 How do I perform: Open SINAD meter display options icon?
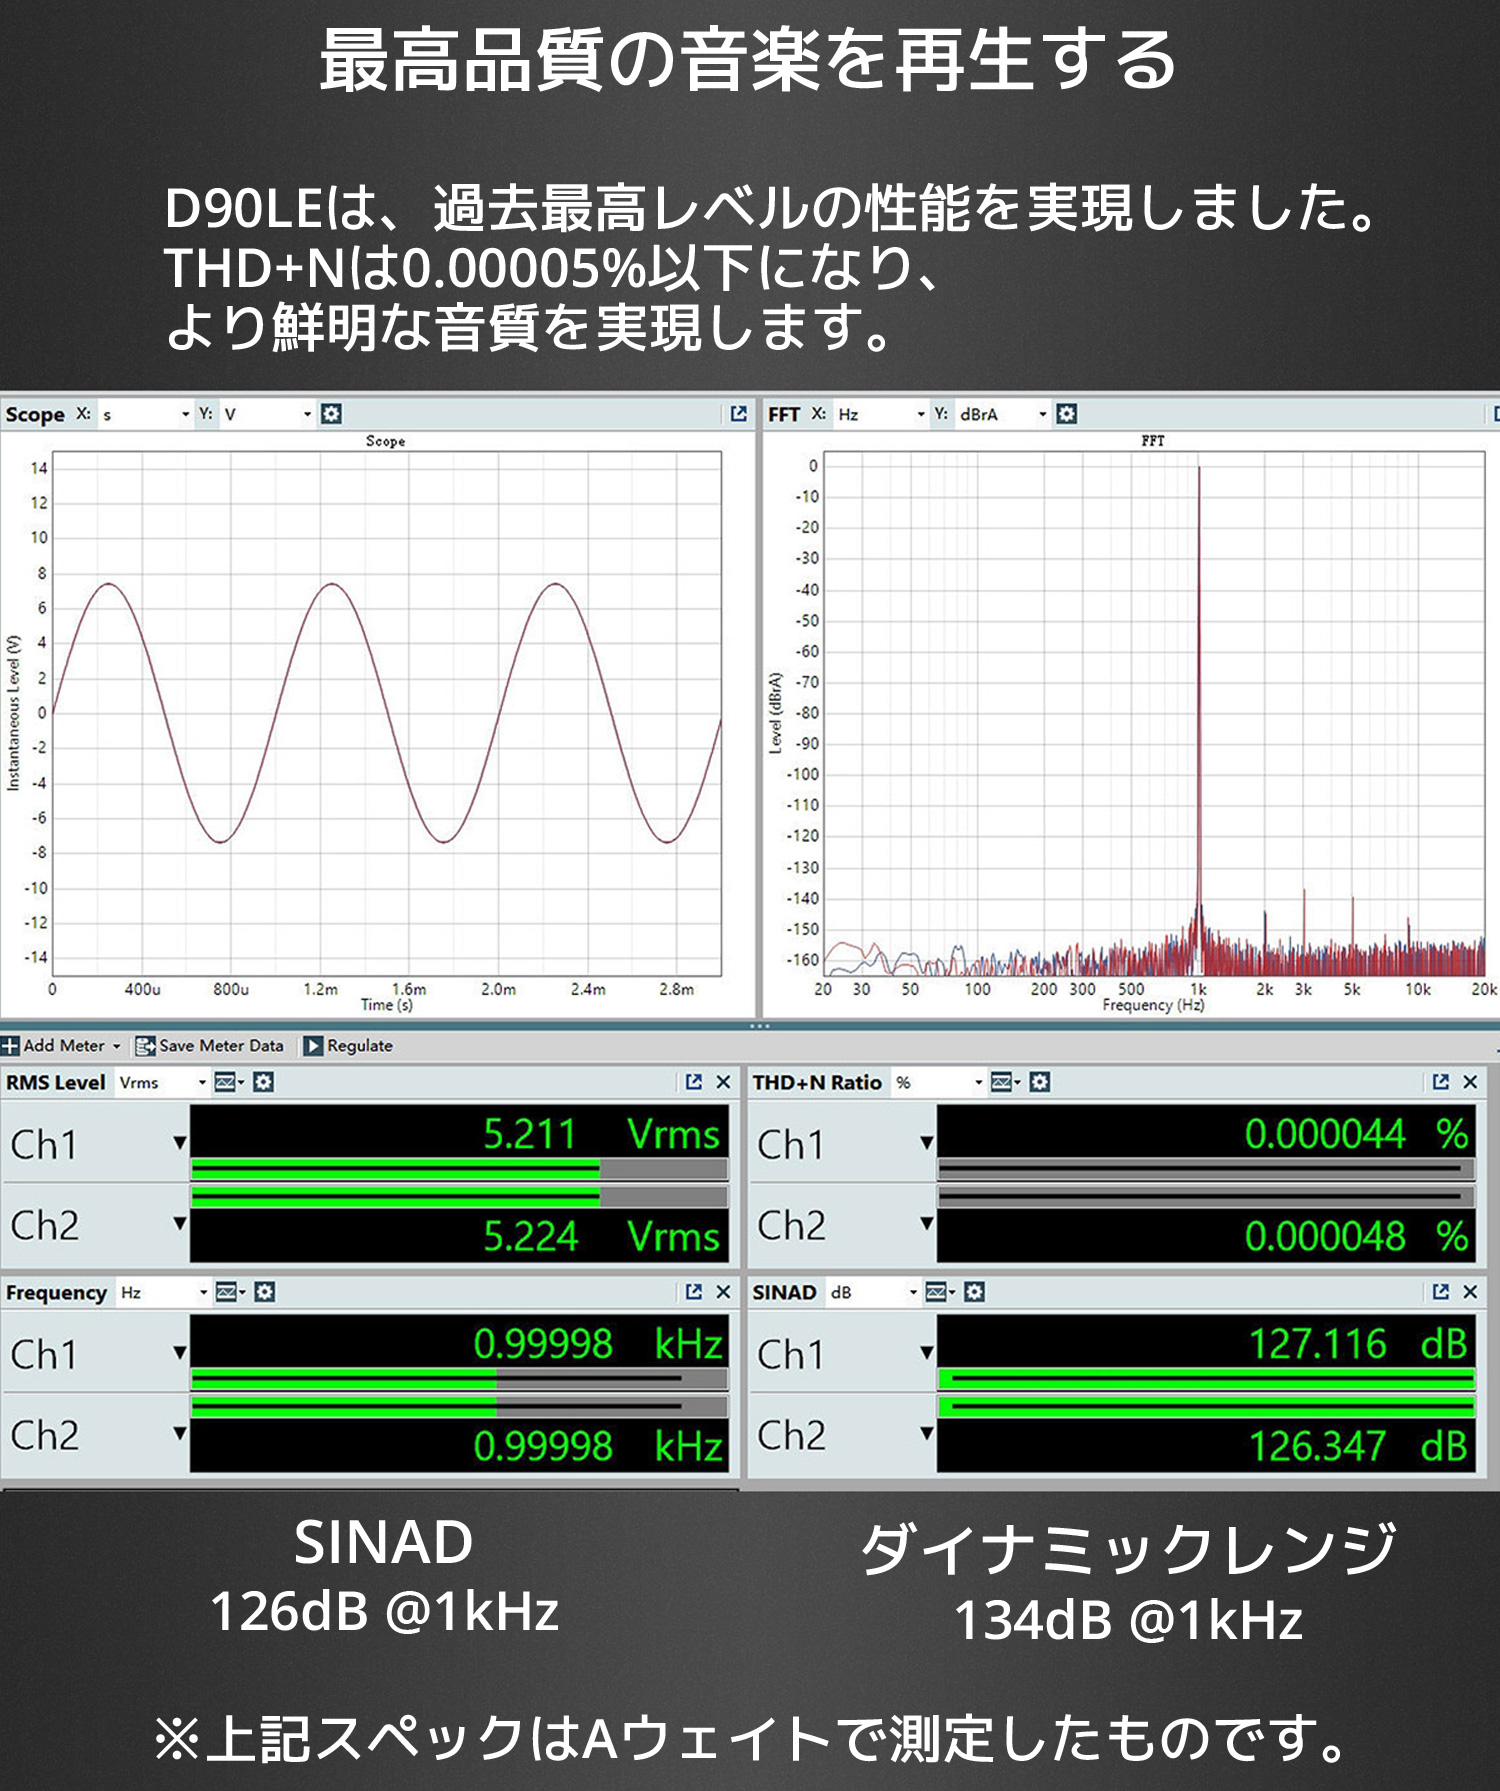940,1292
